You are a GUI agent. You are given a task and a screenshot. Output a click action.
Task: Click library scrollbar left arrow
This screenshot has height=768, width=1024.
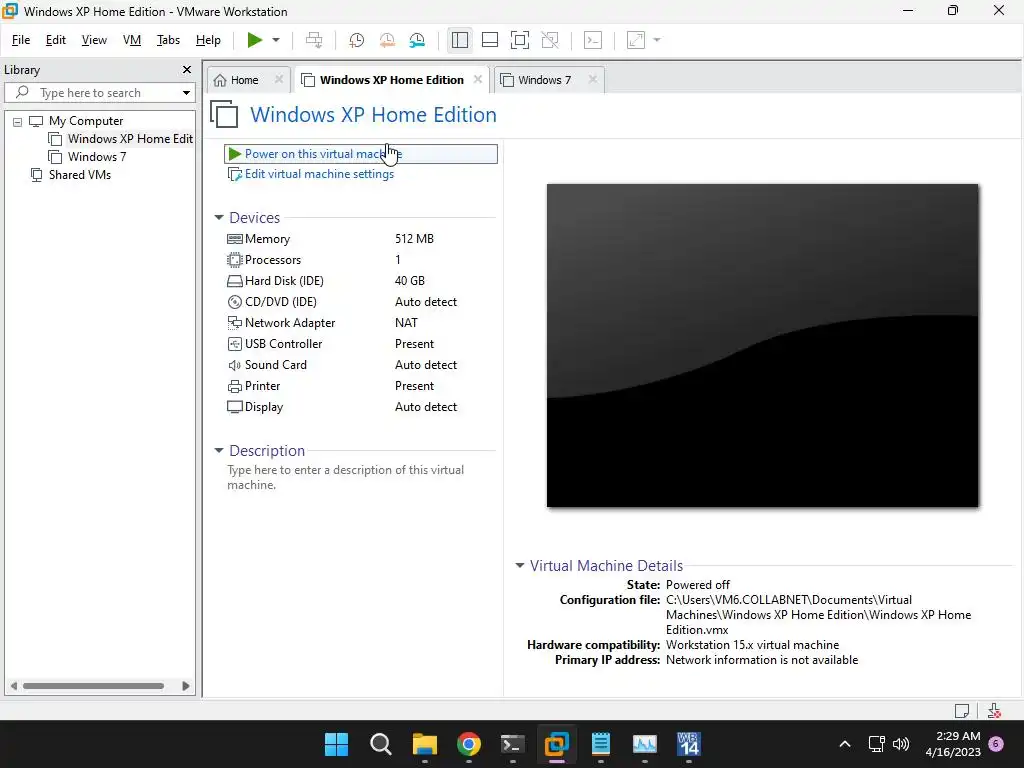tap(14, 686)
